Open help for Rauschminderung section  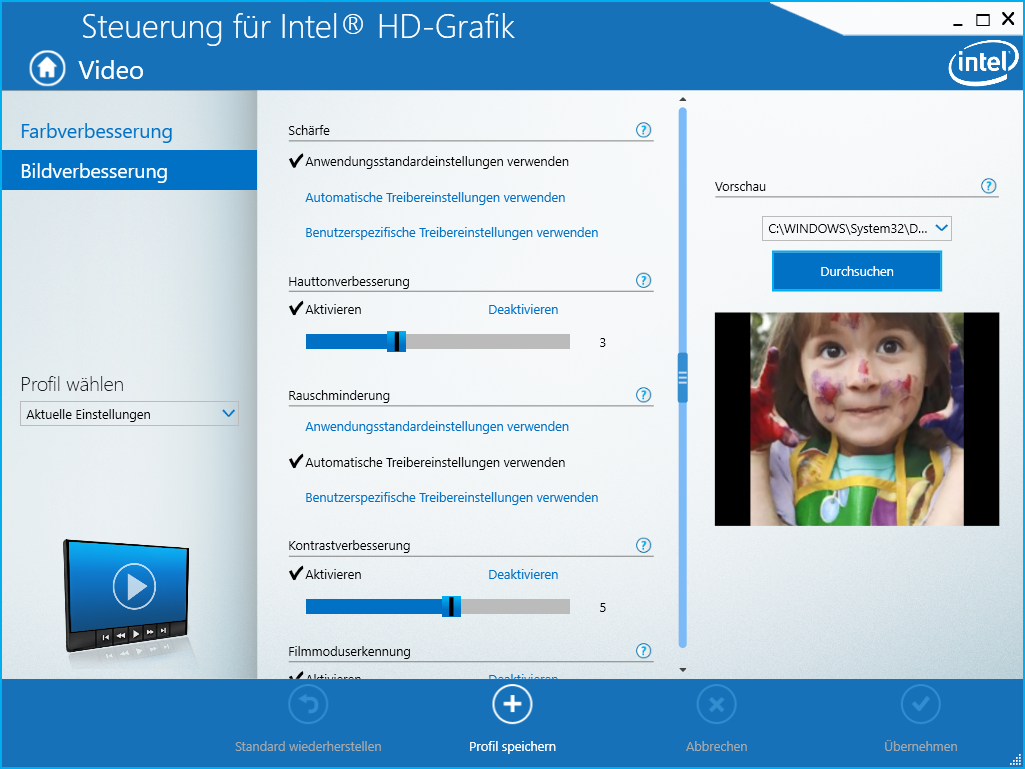(x=643, y=395)
